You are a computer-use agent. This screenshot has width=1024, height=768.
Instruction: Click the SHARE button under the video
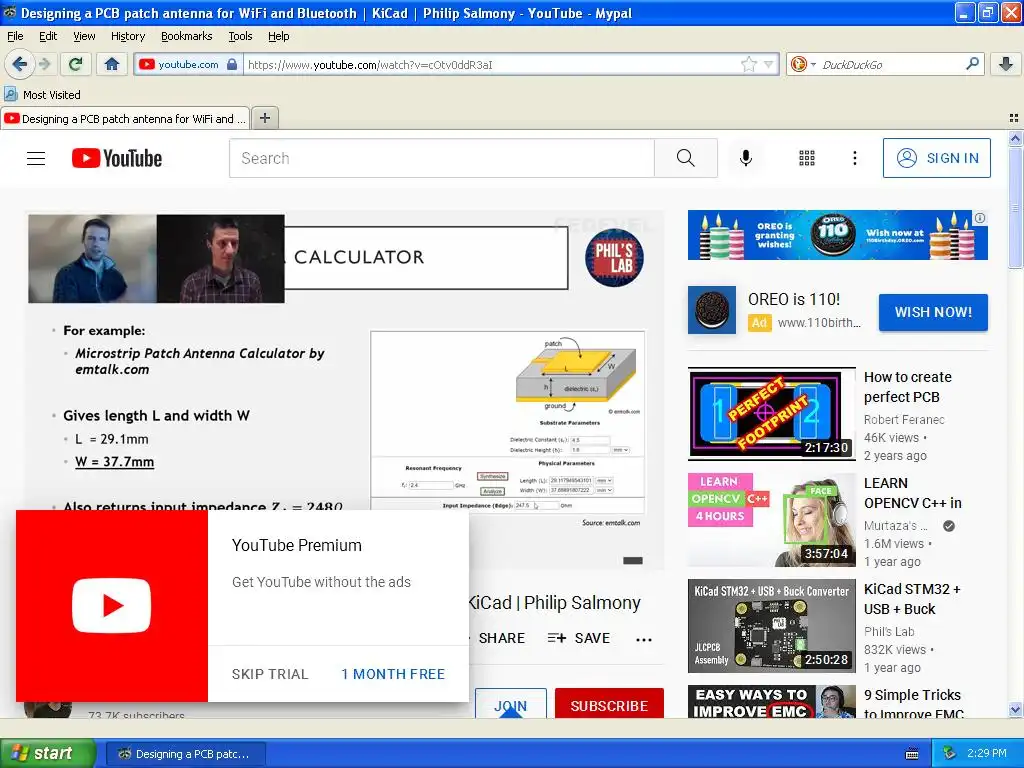click(500, 638)
